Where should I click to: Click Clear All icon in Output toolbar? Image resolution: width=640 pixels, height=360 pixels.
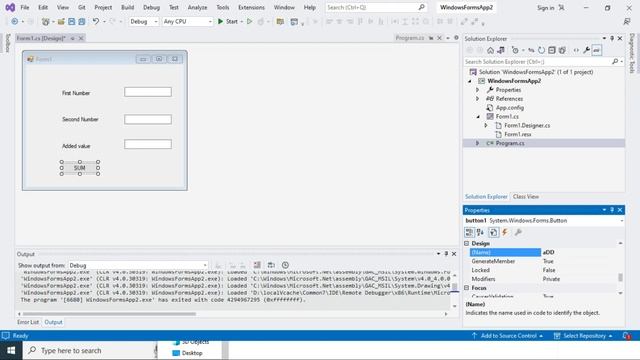pyautogui.click(x=257, y=265)
